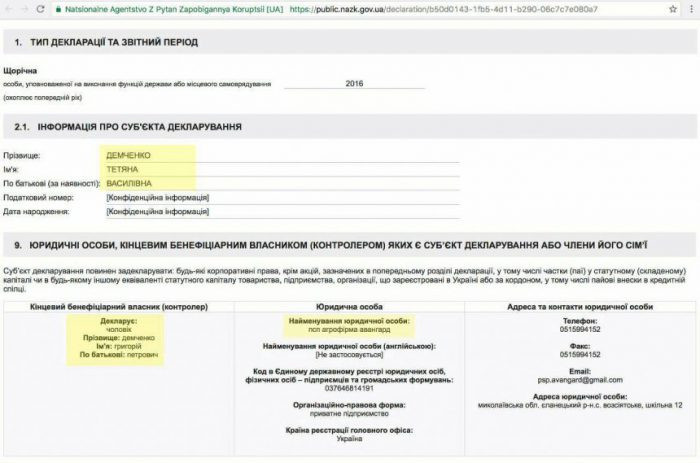The image size is (700, 463).
Task: Click the browser forward arrow
Action: tap(24, 9)
